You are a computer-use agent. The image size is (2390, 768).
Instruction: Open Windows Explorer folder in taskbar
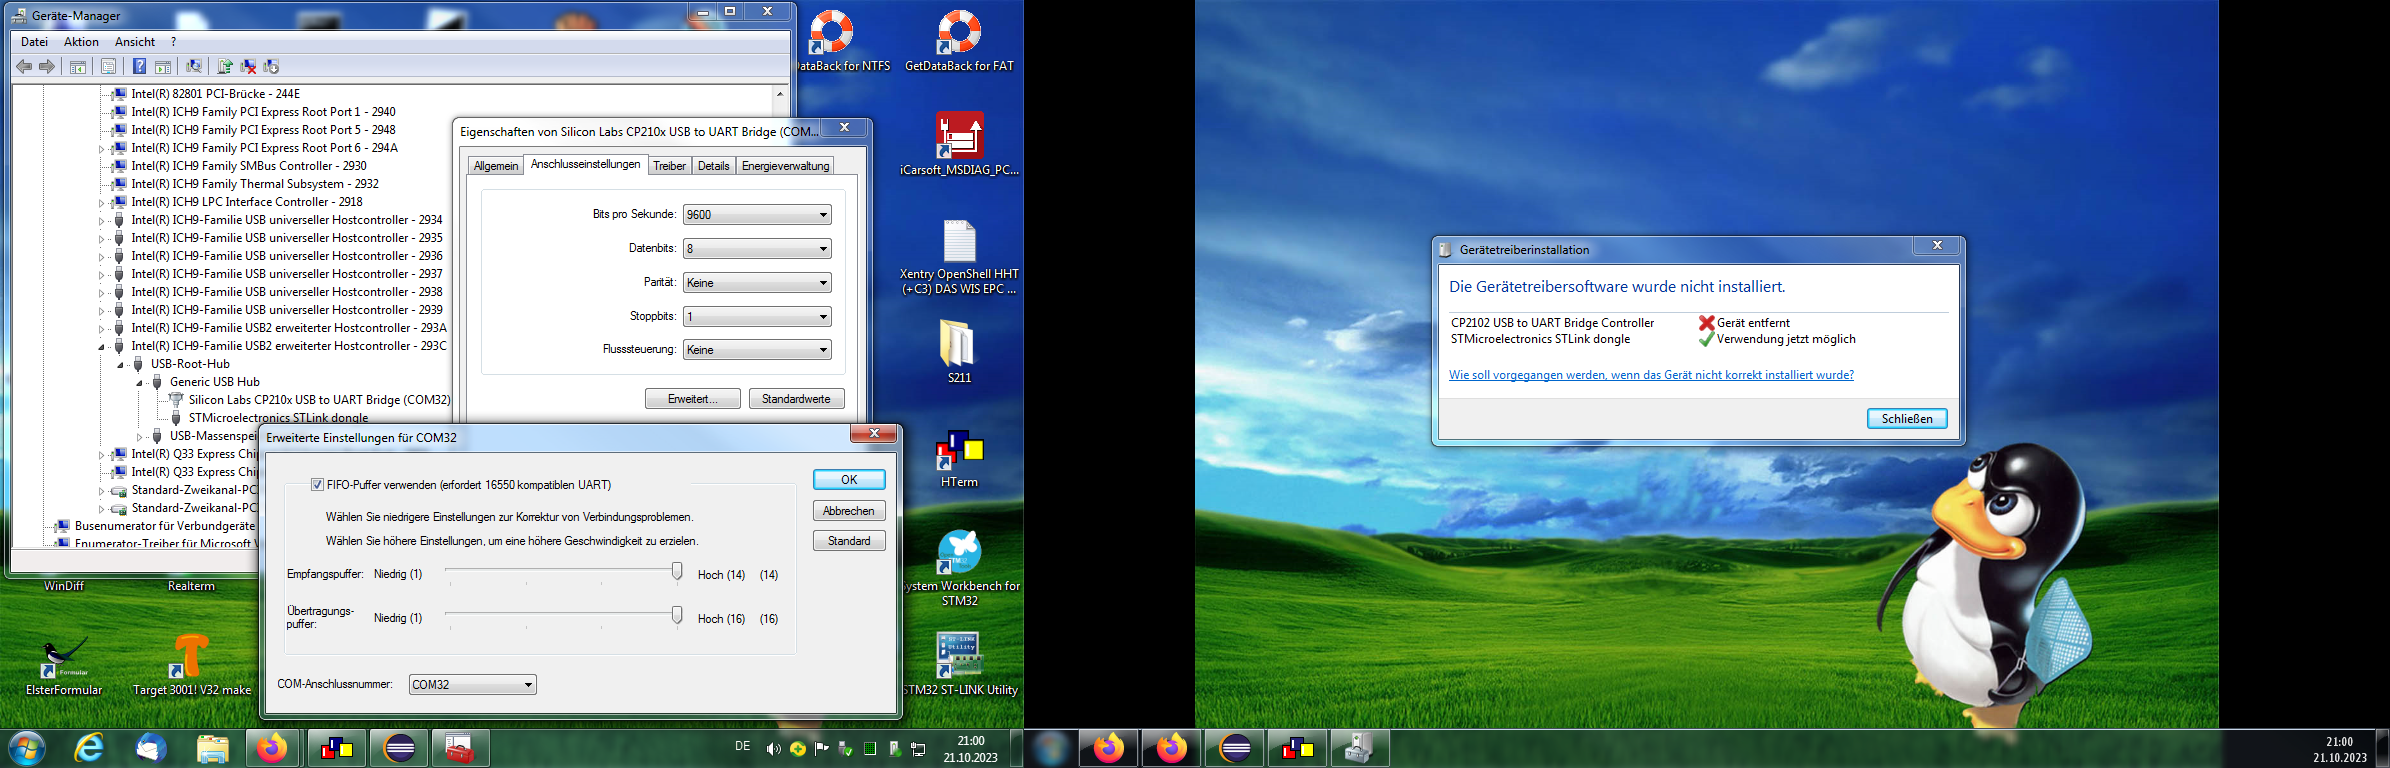(x=212, y=748)
